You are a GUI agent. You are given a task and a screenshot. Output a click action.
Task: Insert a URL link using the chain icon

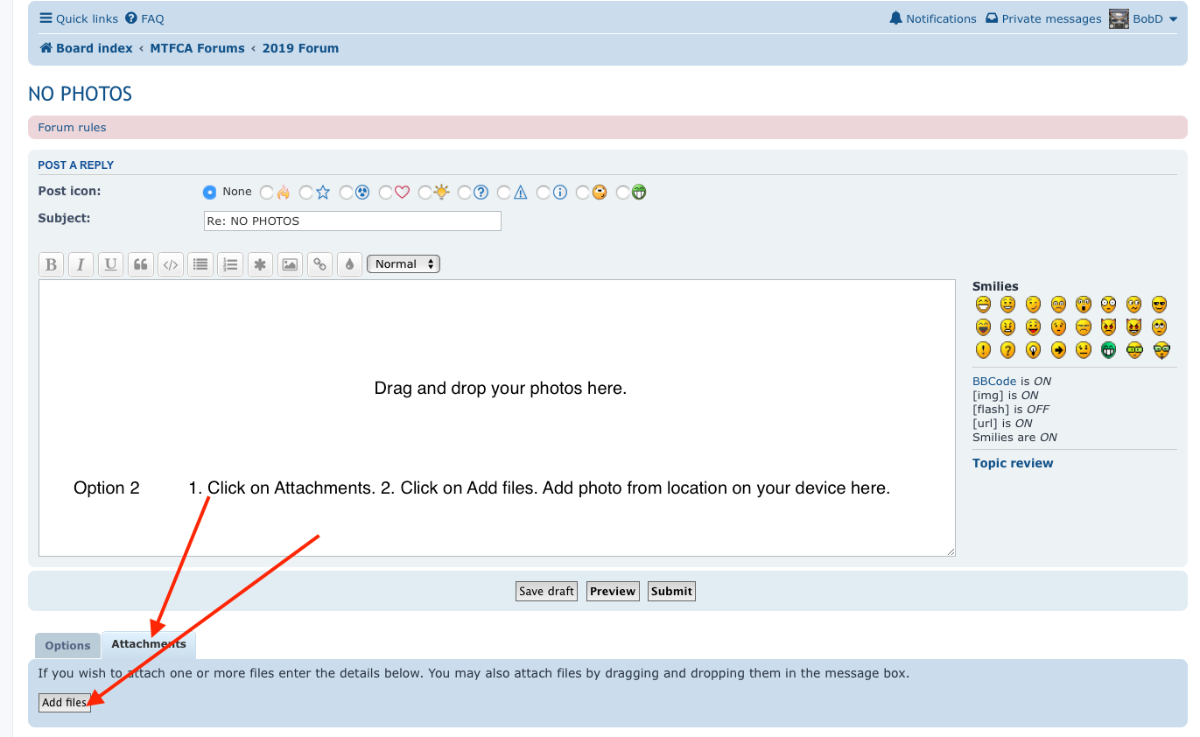(x=320, y=265)
